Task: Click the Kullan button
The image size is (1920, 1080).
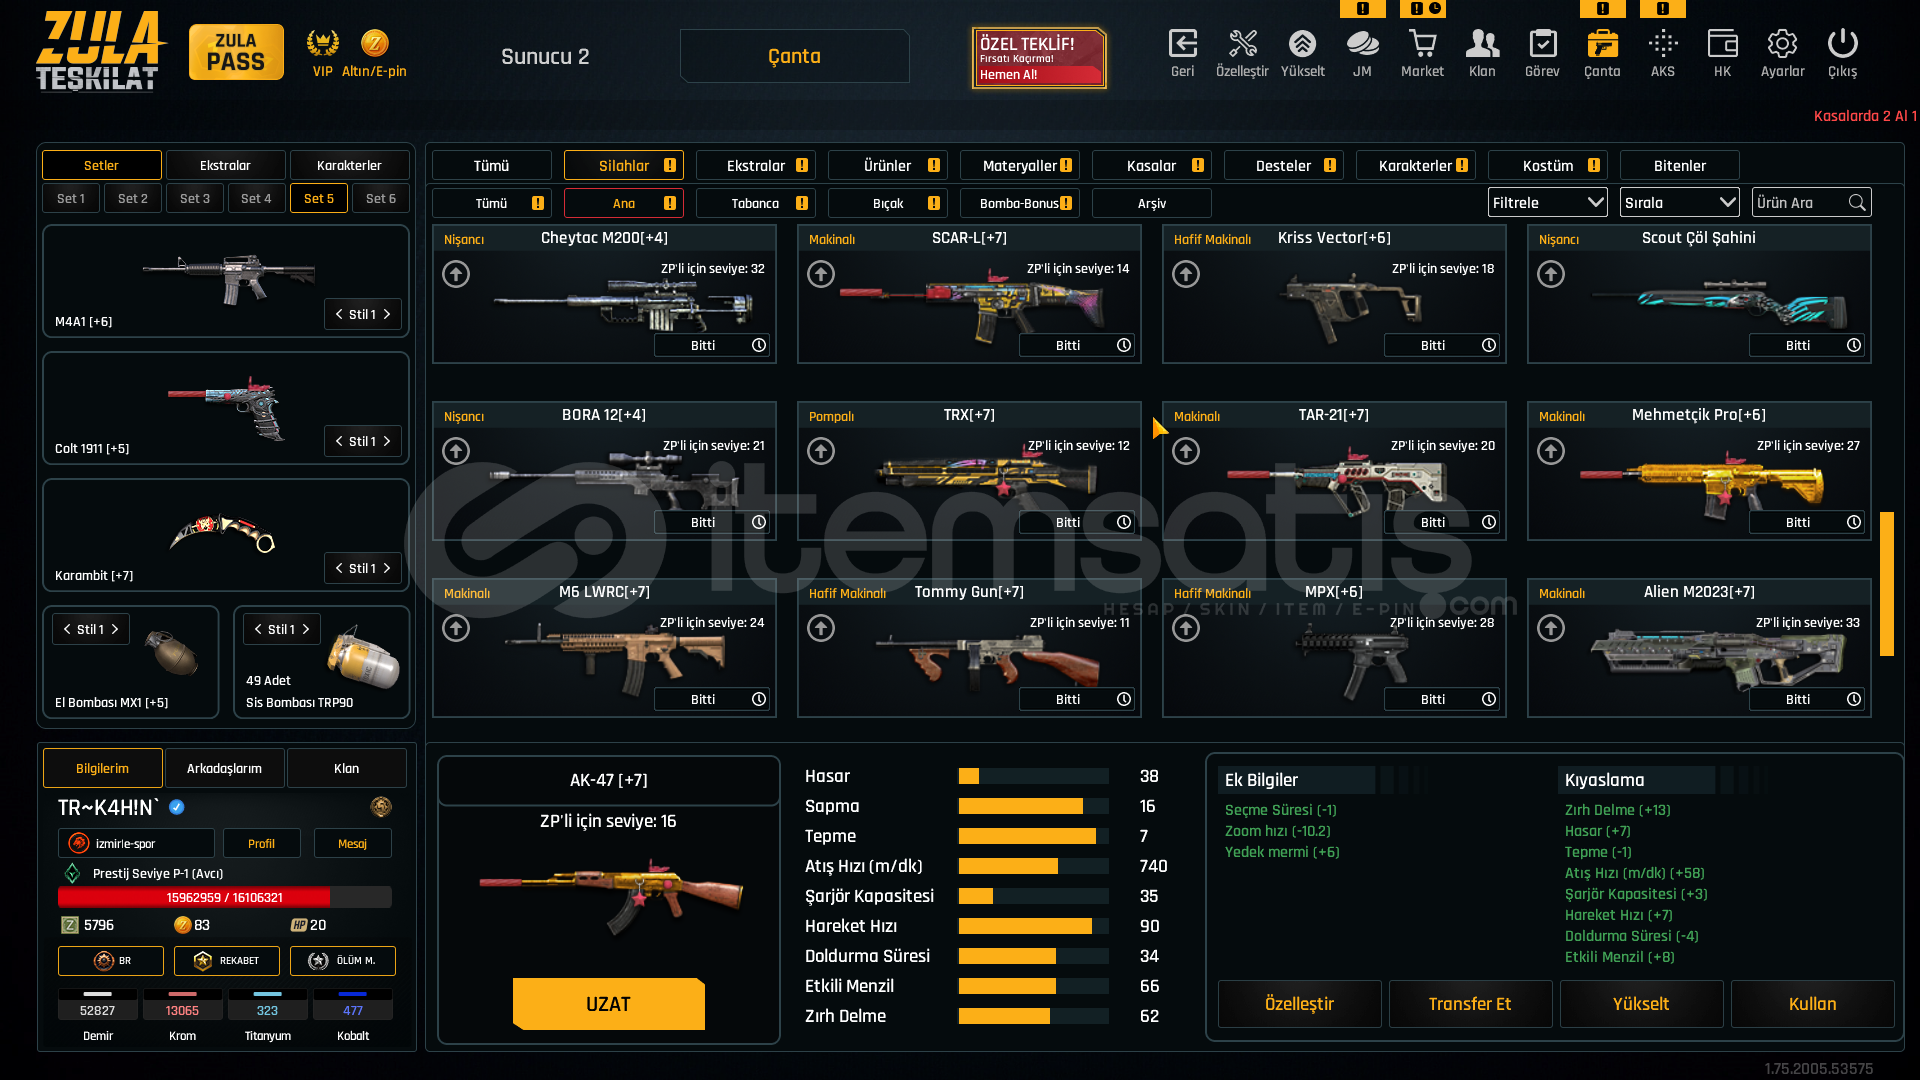Action: pyautogui.click(x=1812, y=1004)
